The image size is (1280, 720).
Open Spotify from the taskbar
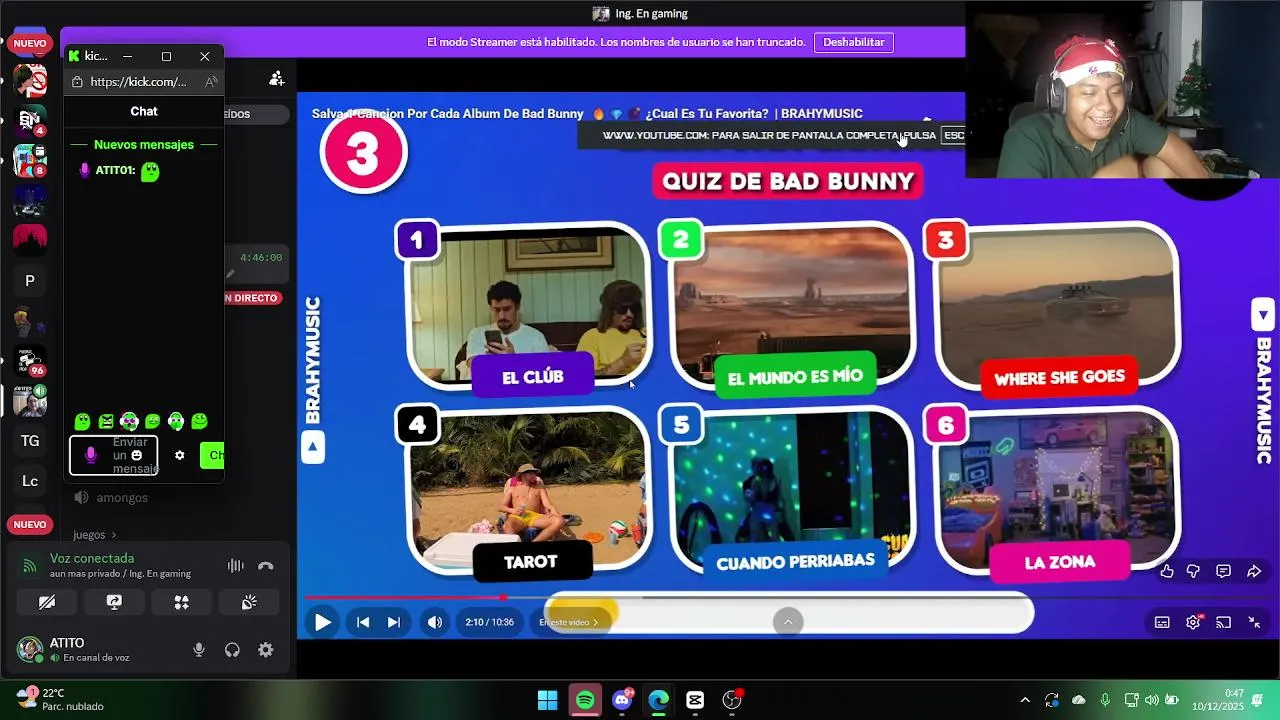pyautogui.click(x=585, y=700)
